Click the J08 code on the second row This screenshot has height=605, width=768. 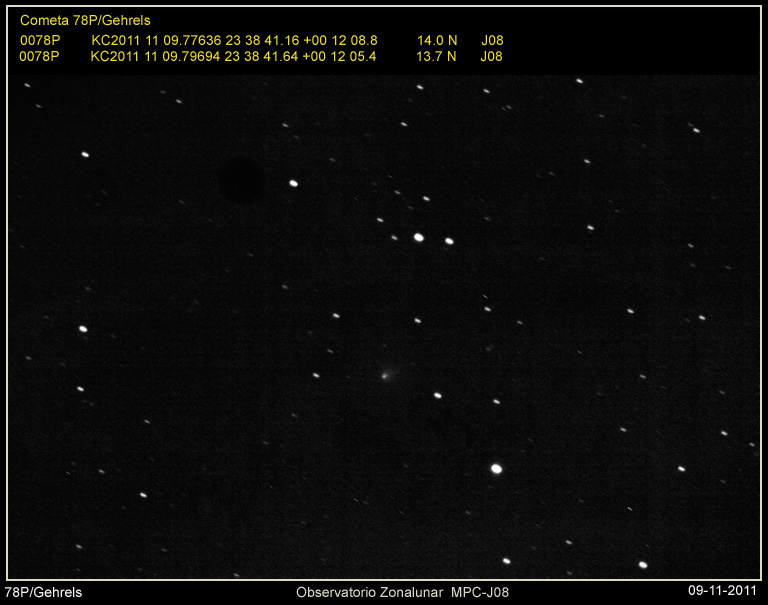492,57
